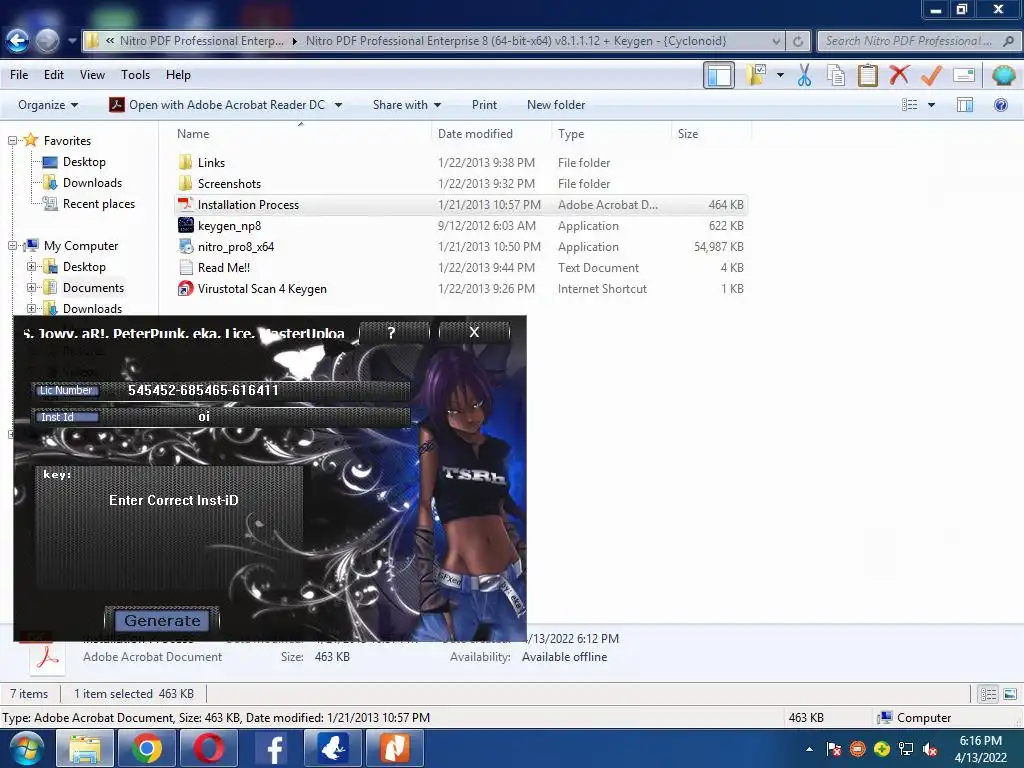Expand the Share with dropdown

pos(407,105)
